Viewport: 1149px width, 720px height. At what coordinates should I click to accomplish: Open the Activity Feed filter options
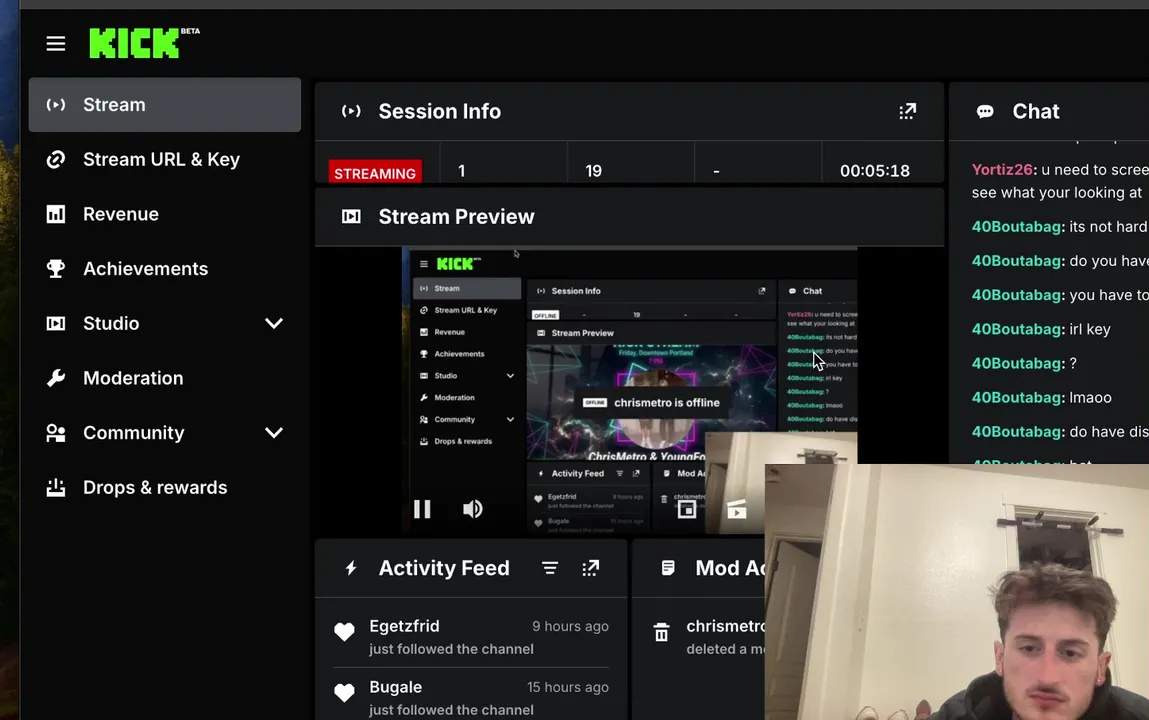(550, 568)
